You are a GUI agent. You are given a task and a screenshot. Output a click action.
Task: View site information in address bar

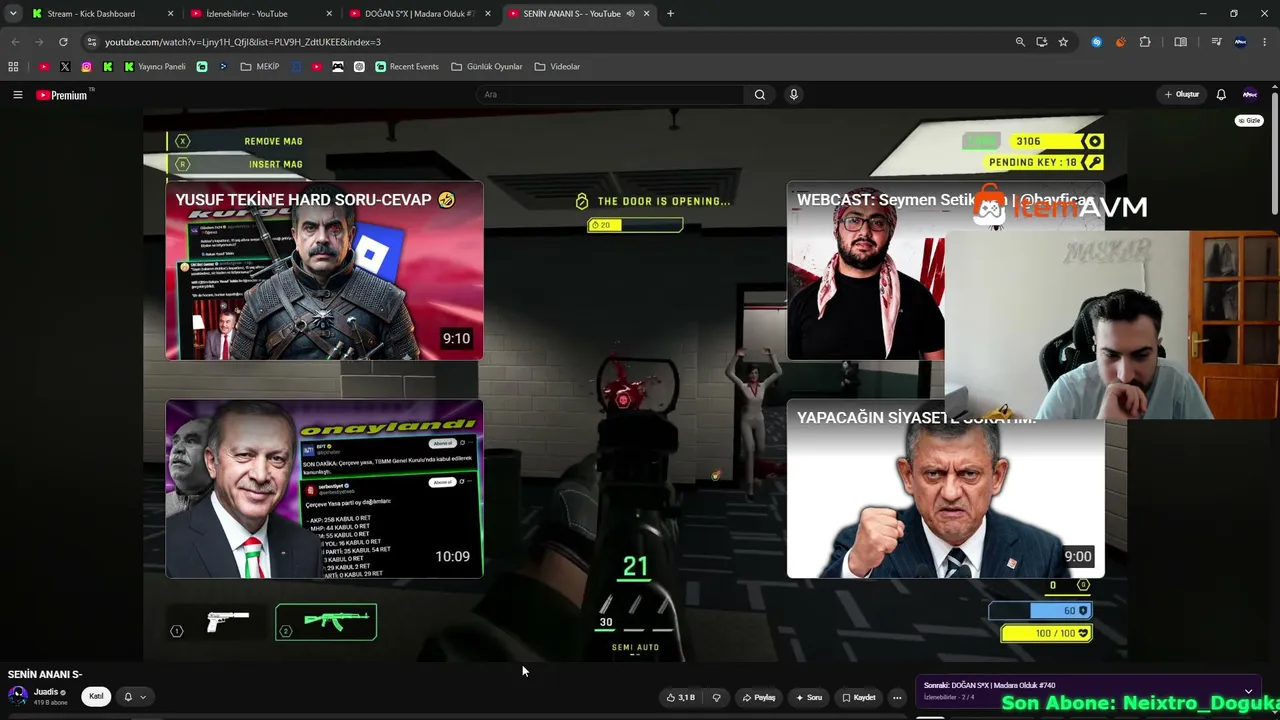[x=91, y=42]
